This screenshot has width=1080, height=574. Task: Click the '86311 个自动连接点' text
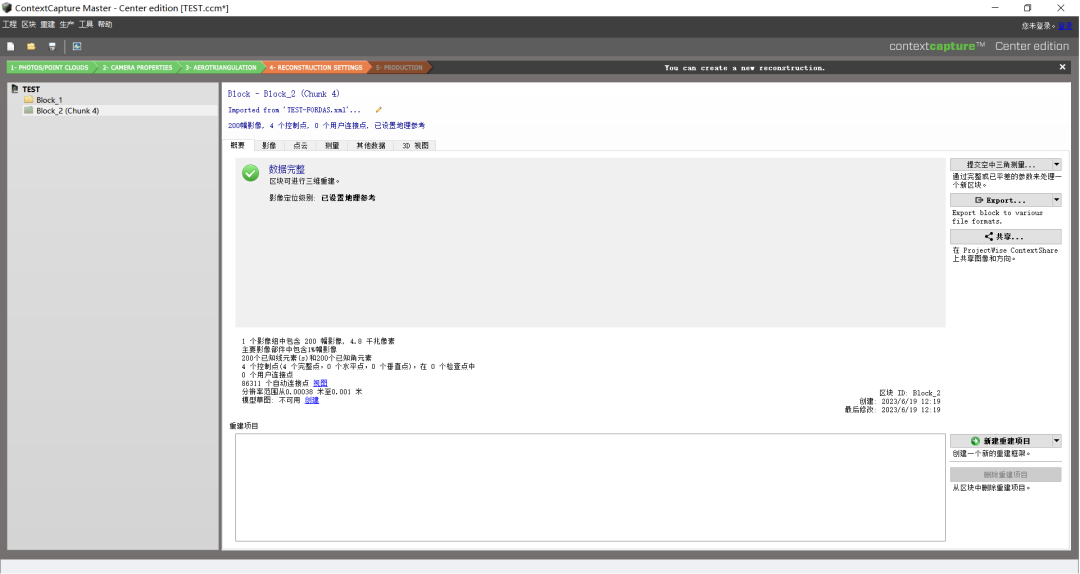276,383
